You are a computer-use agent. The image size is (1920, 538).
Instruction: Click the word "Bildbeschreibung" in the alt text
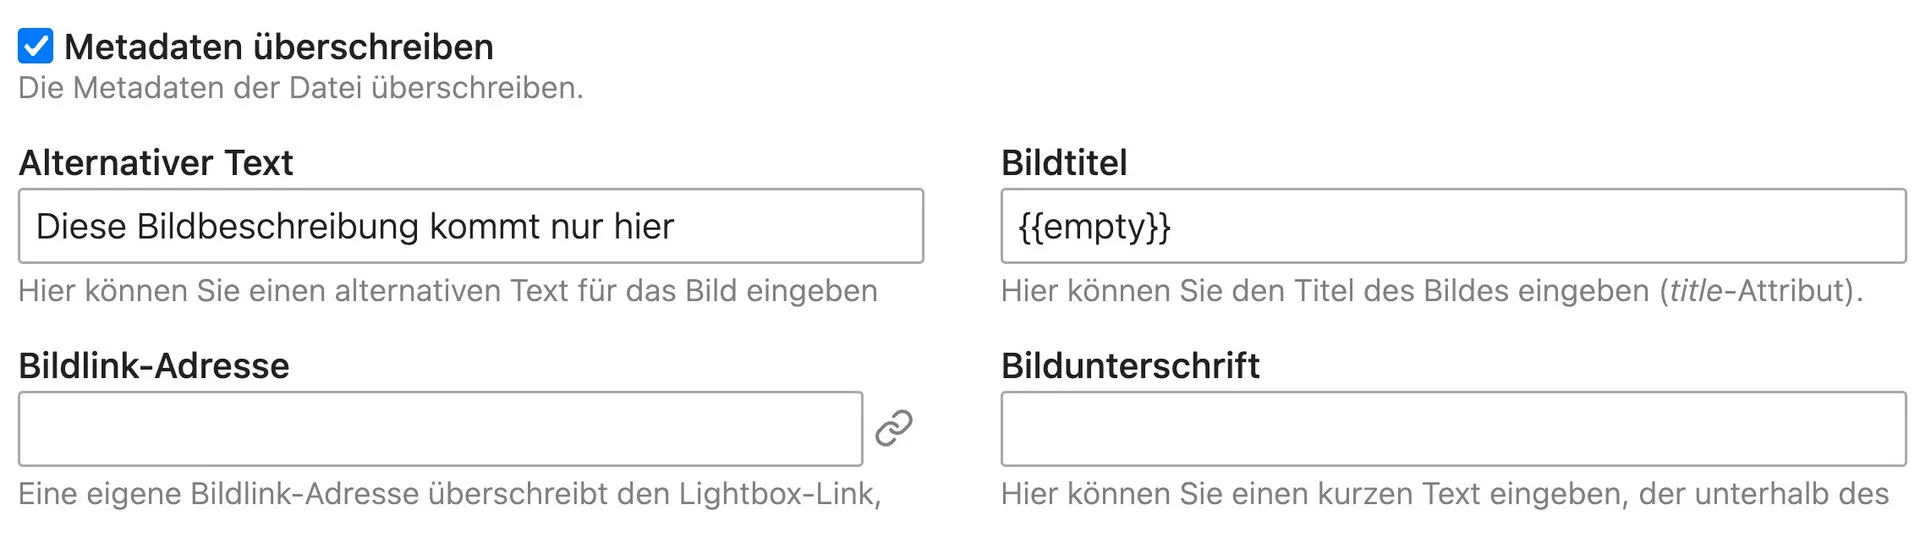click(x=278, y=227)
